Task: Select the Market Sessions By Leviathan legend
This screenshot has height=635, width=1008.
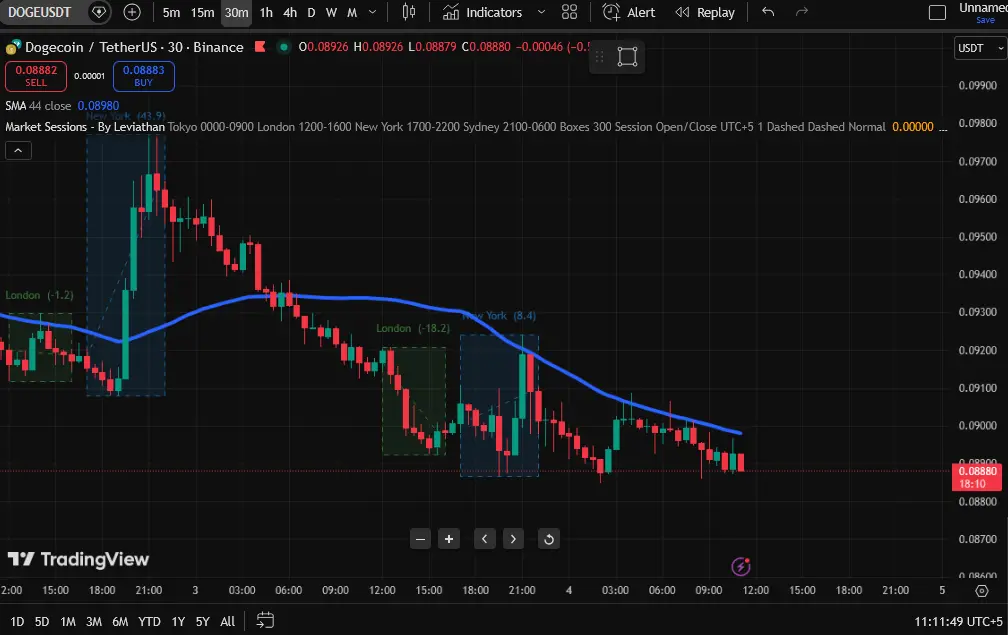Action: click(x=85, y=127)
